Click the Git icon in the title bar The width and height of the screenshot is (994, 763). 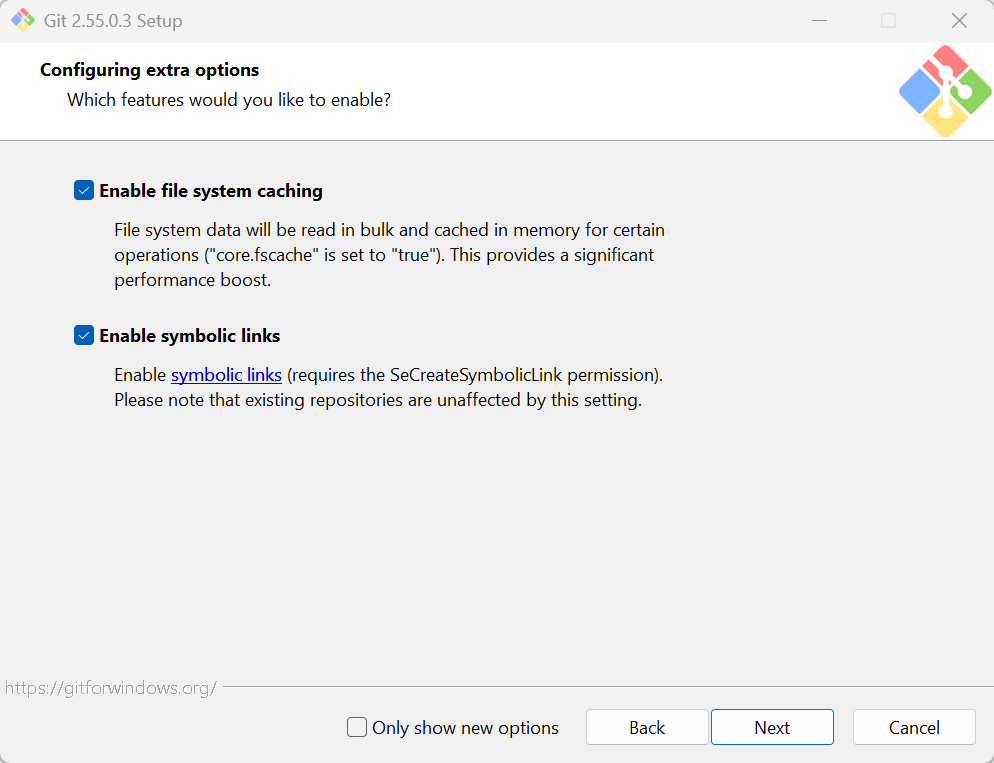tap(23, 20)
